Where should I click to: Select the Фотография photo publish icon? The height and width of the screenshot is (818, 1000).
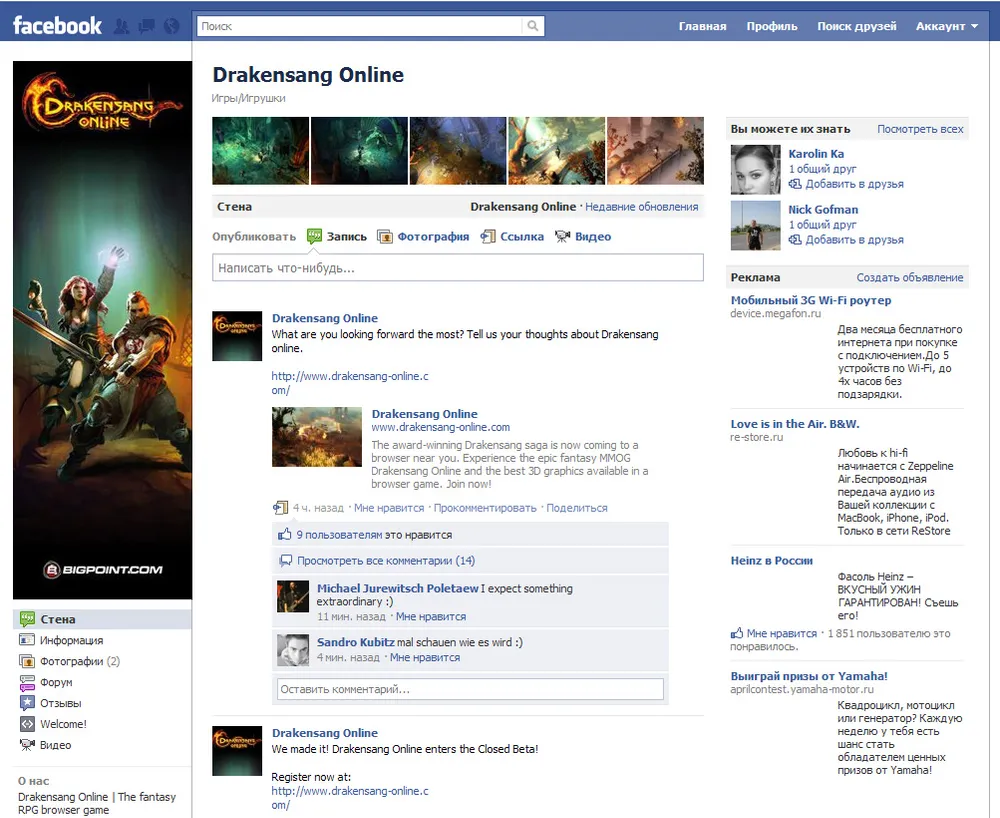click(x=385, y=237)
